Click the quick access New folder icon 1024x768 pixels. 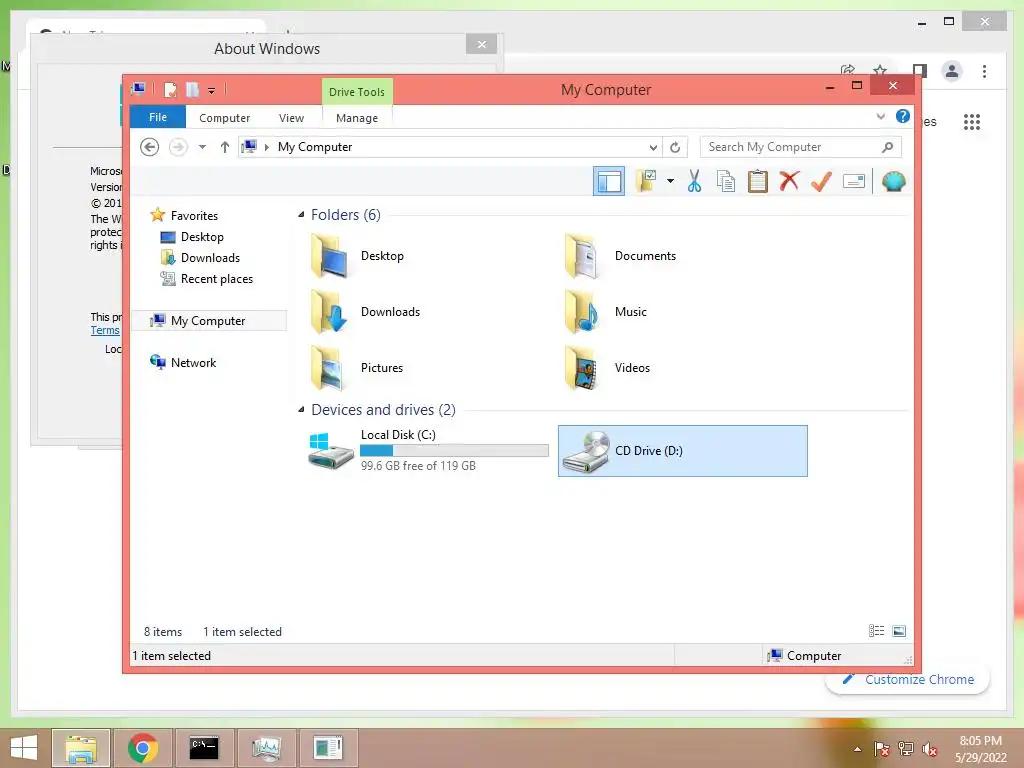point(192,89)
